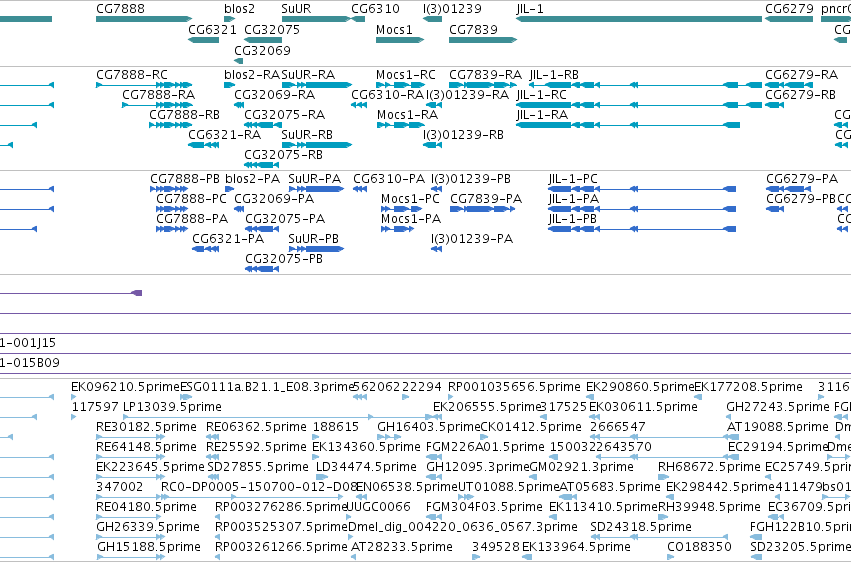Select transcript CG32069-RA
The image size is (851, 562).
pos(239,105)
